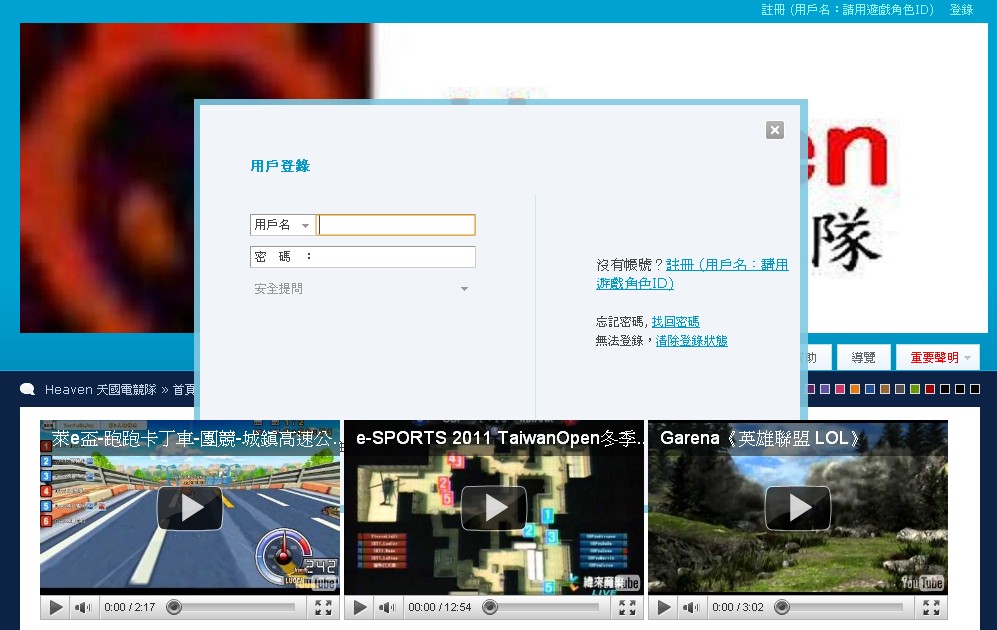Go to Heaven 天國電競隊 breadcrumb link
This screenshot has height=630, width=997.
[100, 390]
